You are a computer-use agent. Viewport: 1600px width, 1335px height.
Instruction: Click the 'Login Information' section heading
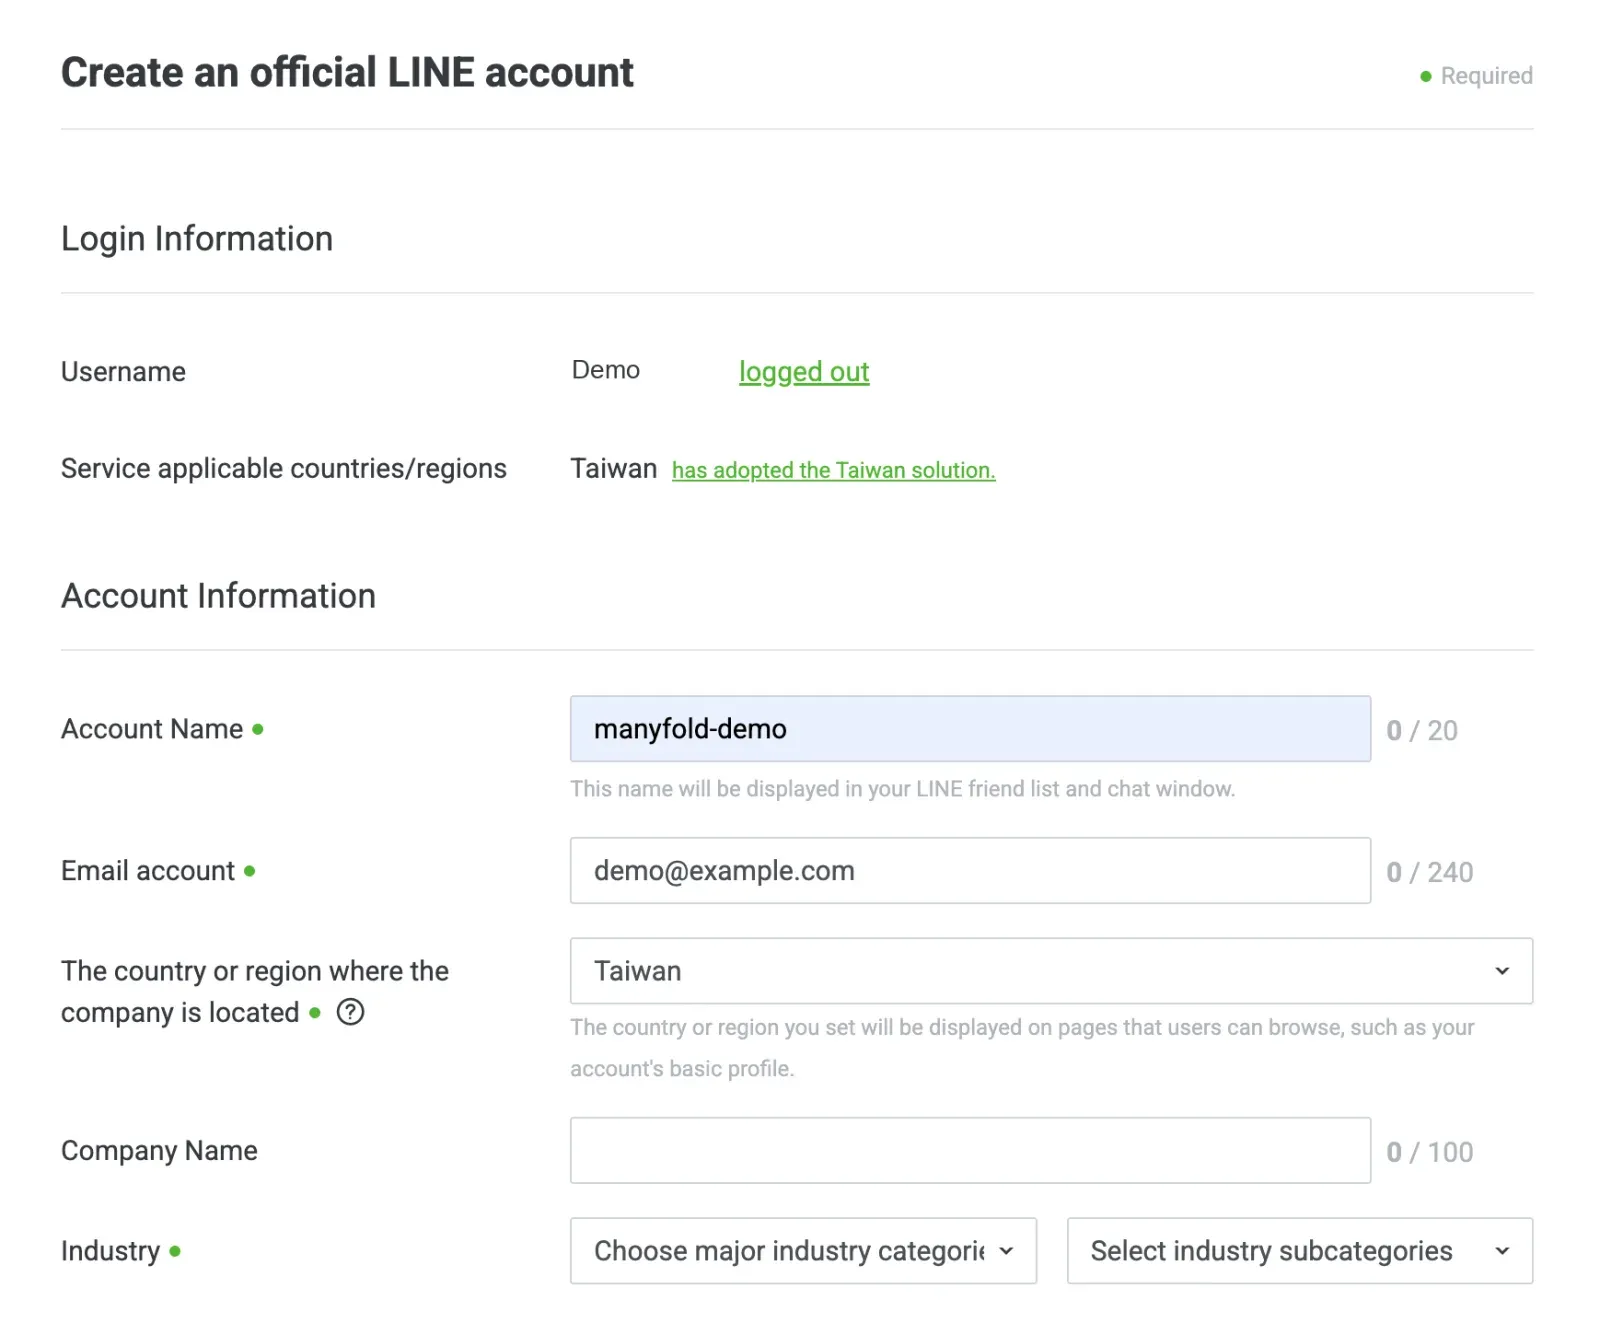pos(197,239)
